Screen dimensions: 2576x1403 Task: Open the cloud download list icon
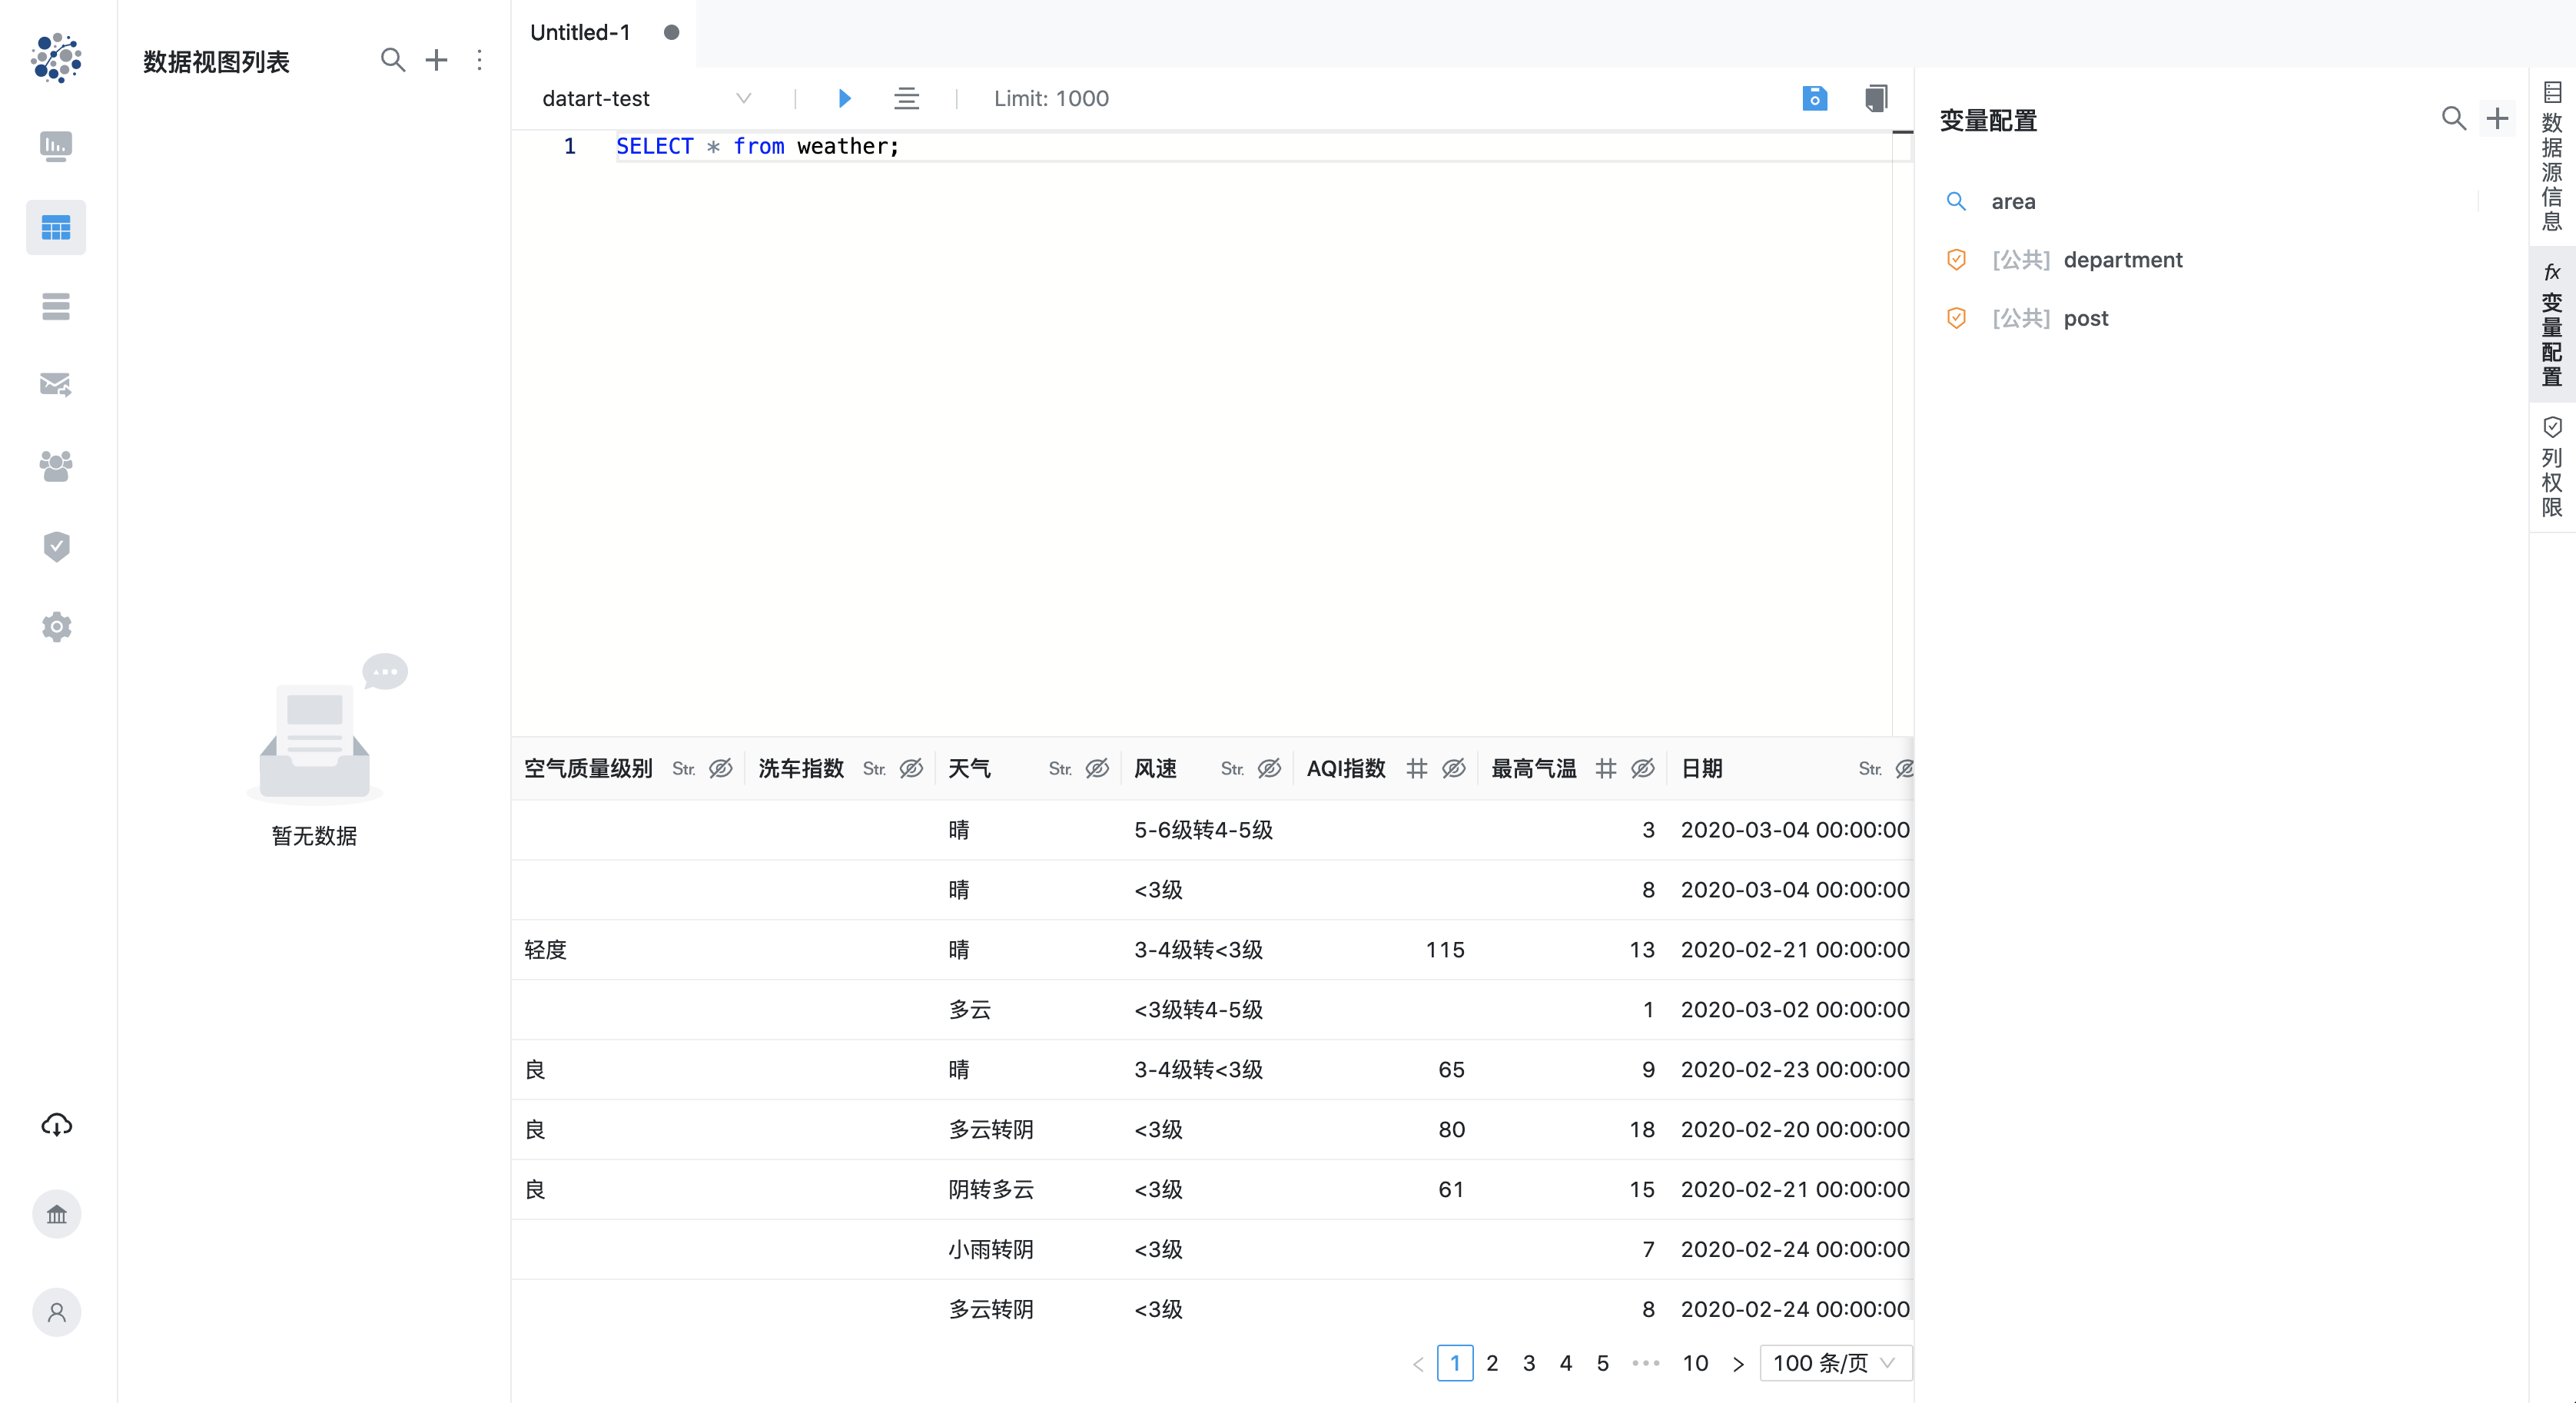tap(56, 1125)
